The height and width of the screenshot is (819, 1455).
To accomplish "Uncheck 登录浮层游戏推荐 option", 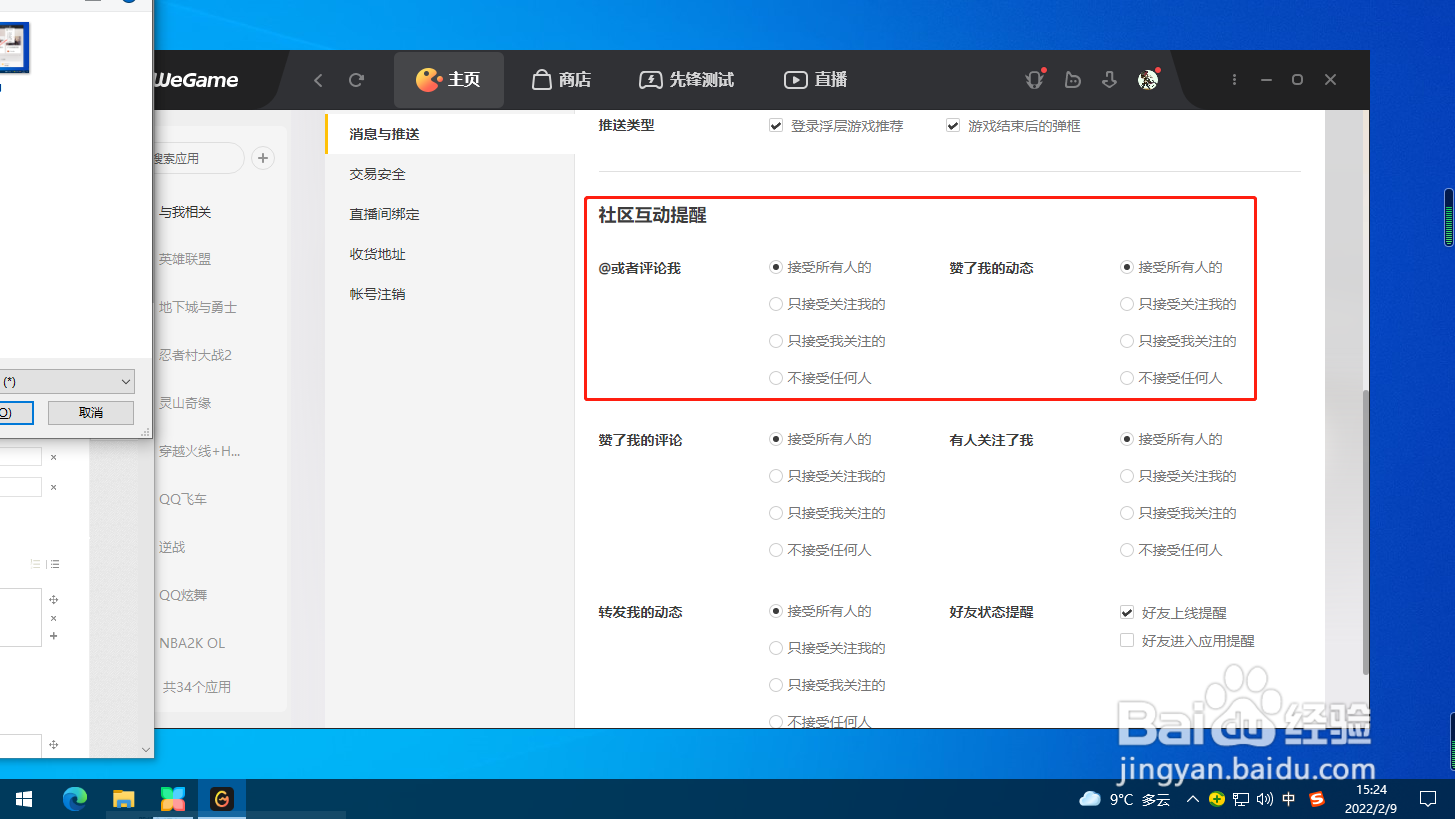I will (x=776, y=125).
